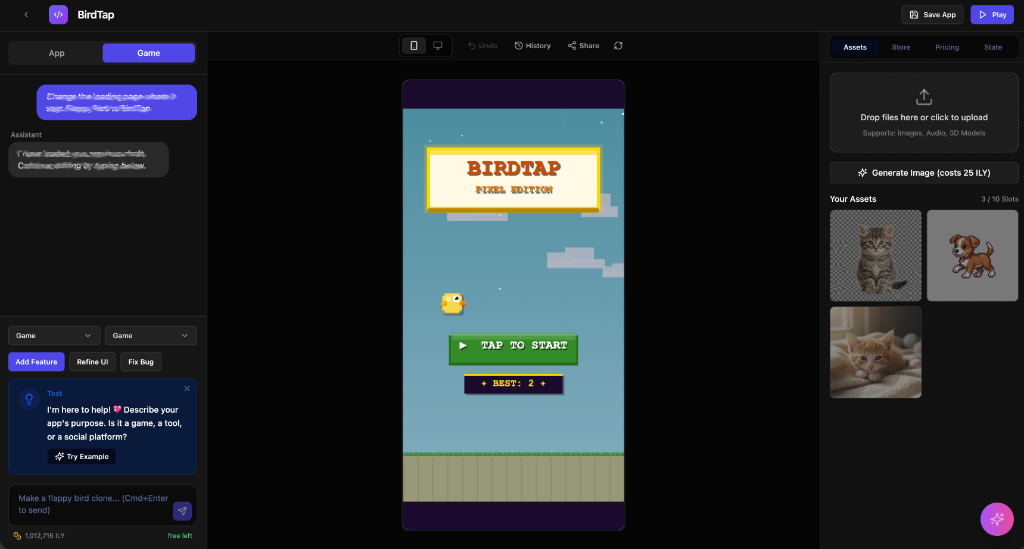Click the BEST: 2 score badge
Image resolution: width=1024 pixels, height=549 pixels.
513,384
